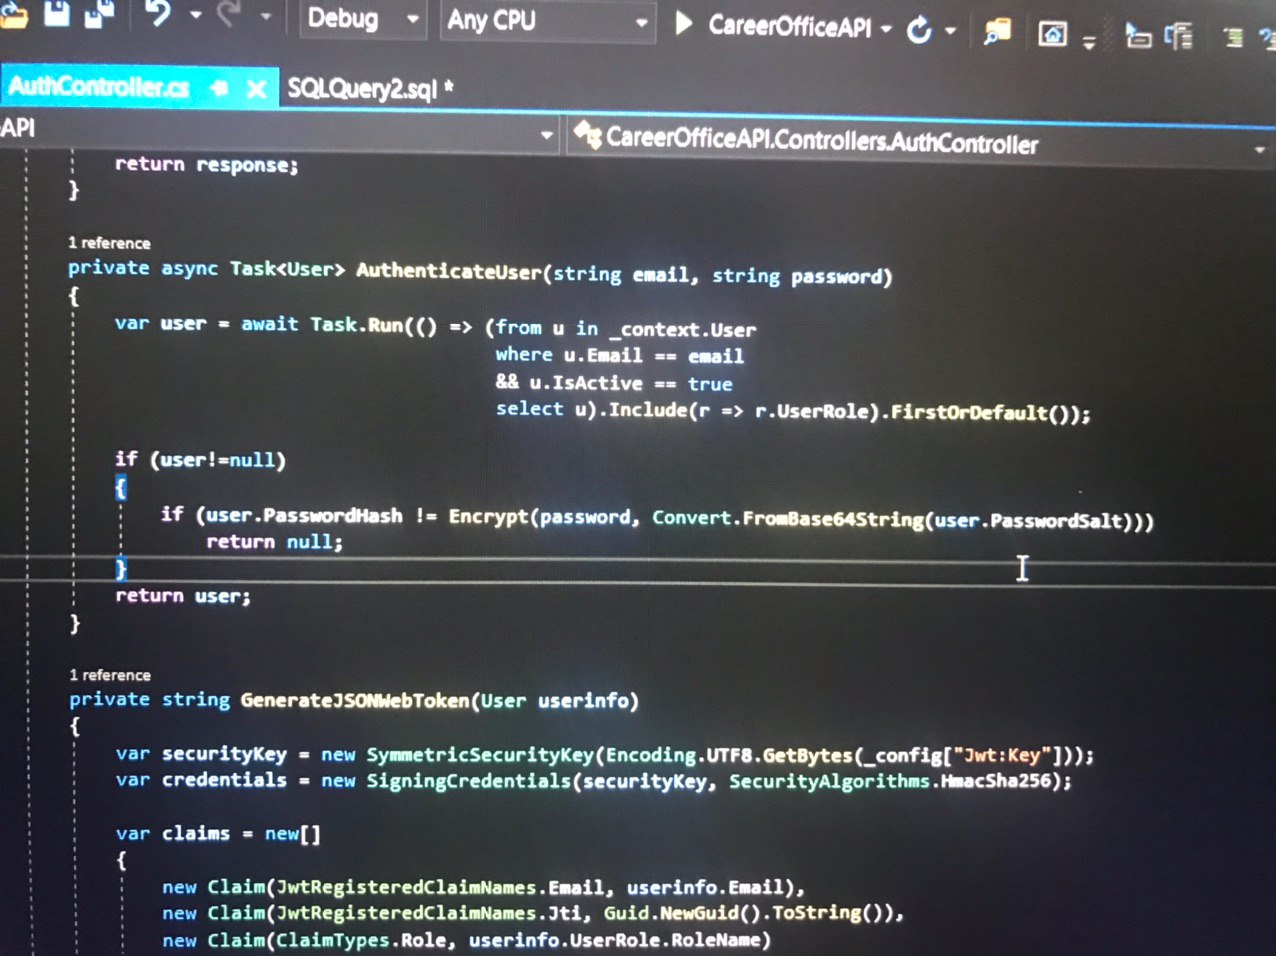Screen dimensions: 1276x956
Task: Close the AuthController.cs tab
Action: tap(256, 90)
